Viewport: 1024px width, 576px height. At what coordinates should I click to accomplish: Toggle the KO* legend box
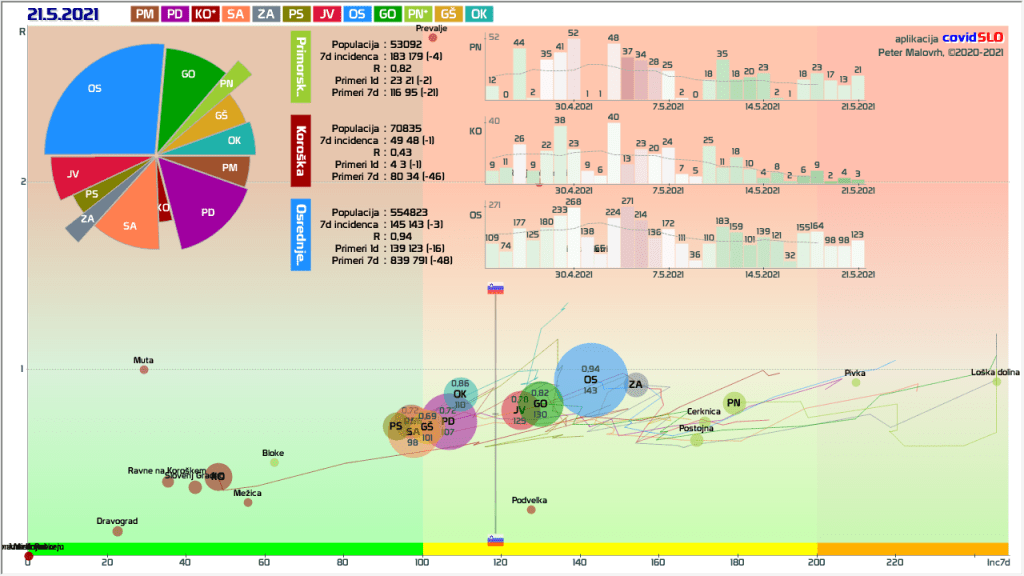(207, 14)
